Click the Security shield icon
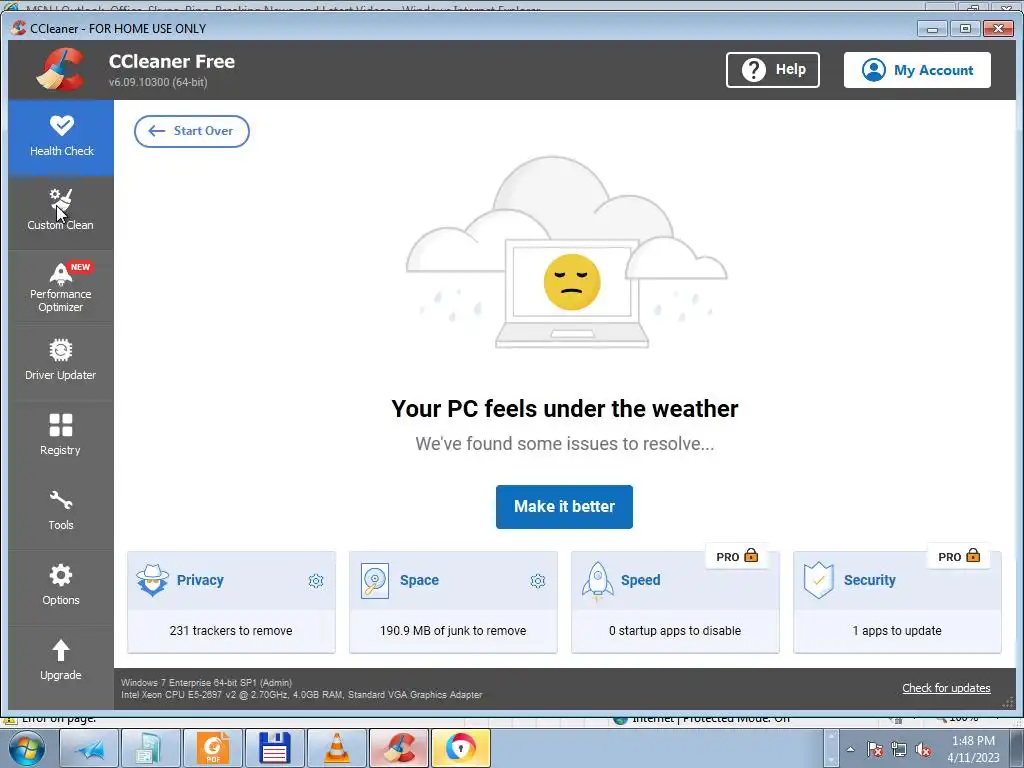 pyautogui.click(x=819, y=580)
